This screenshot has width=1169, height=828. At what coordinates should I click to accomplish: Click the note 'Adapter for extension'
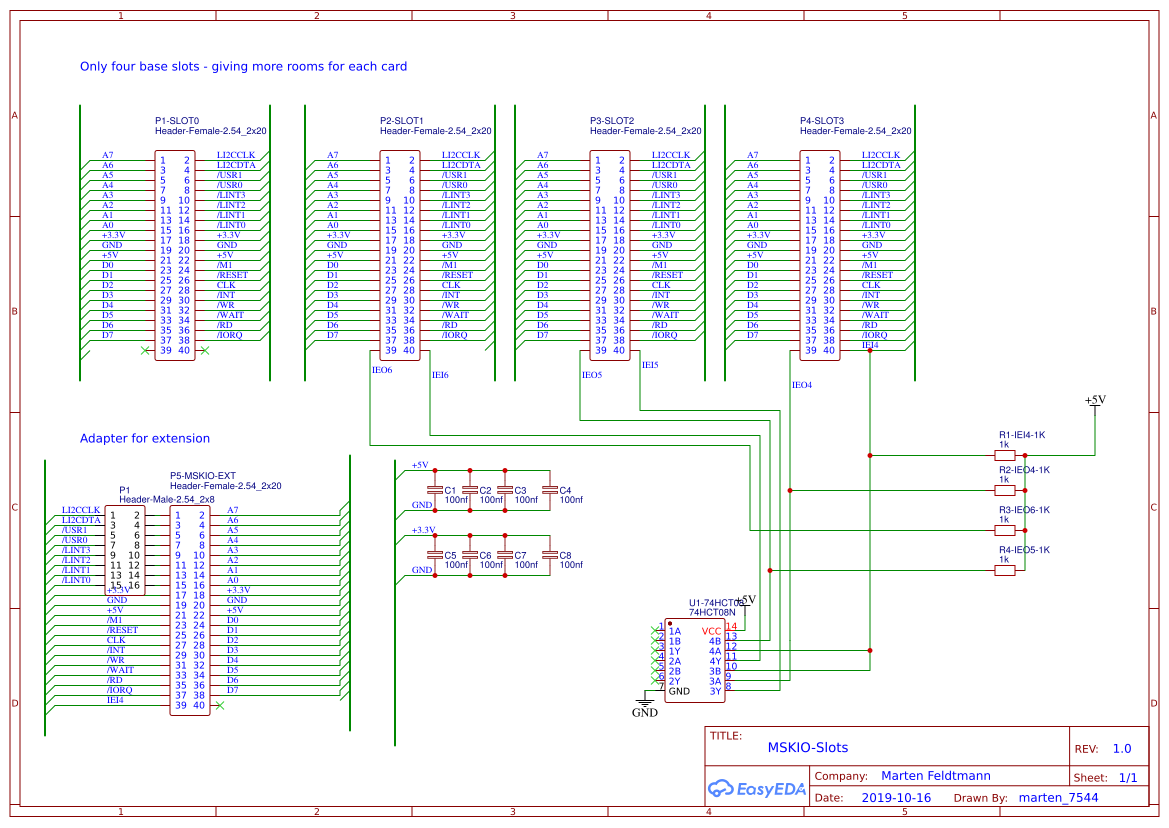[x=145, y=438]
